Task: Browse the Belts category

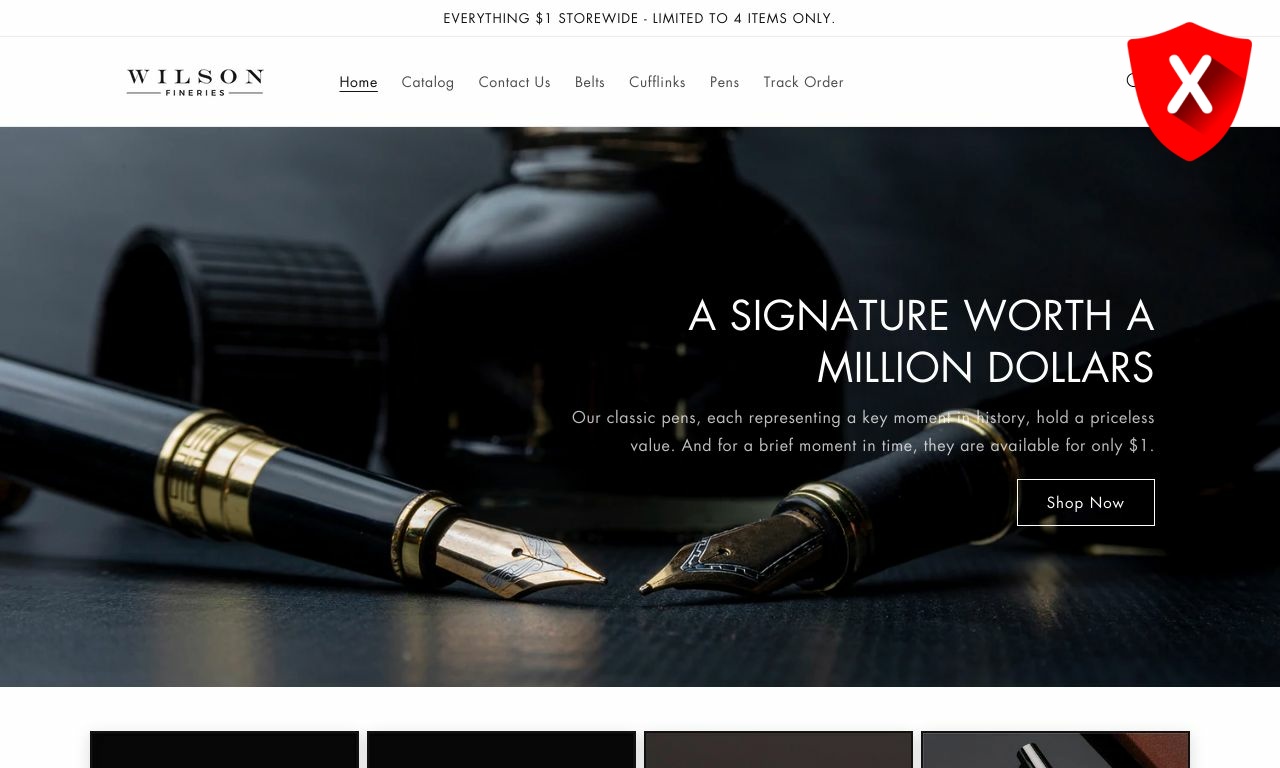Action: 590,82
